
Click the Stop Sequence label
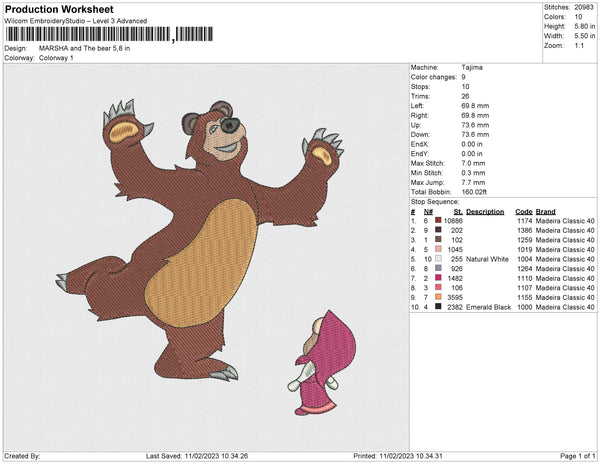click(435, 202)
